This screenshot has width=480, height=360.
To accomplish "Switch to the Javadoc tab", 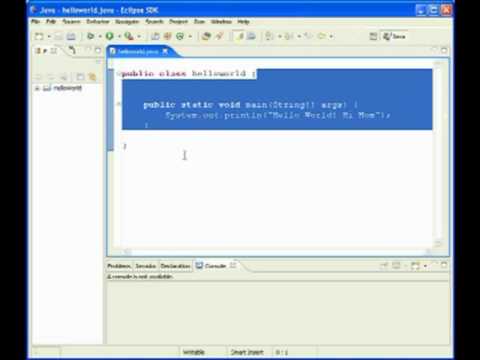I will [146, 266].
